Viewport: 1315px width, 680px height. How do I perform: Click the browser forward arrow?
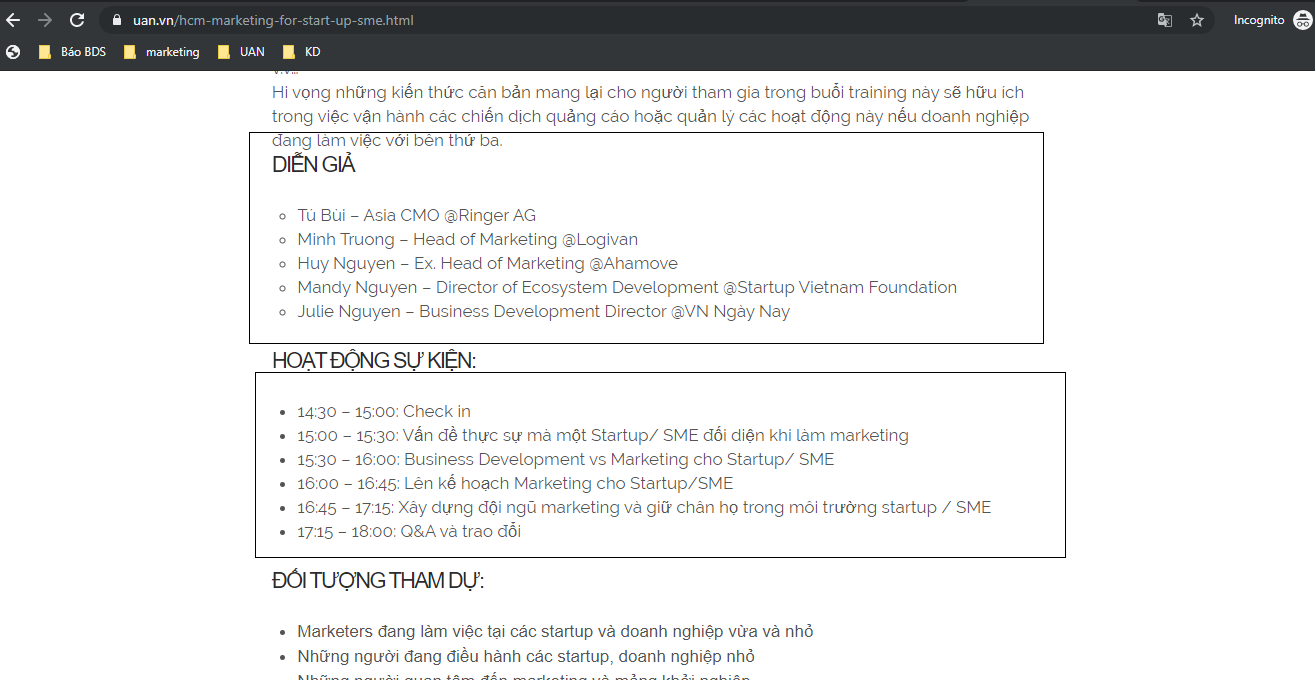(x=45, y=20)
